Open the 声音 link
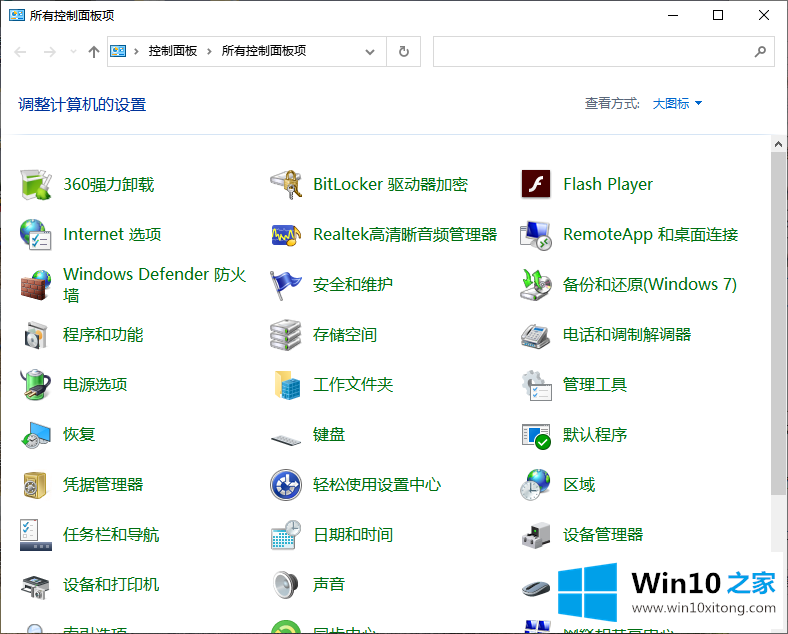788x634 pixels. [329, 585]
